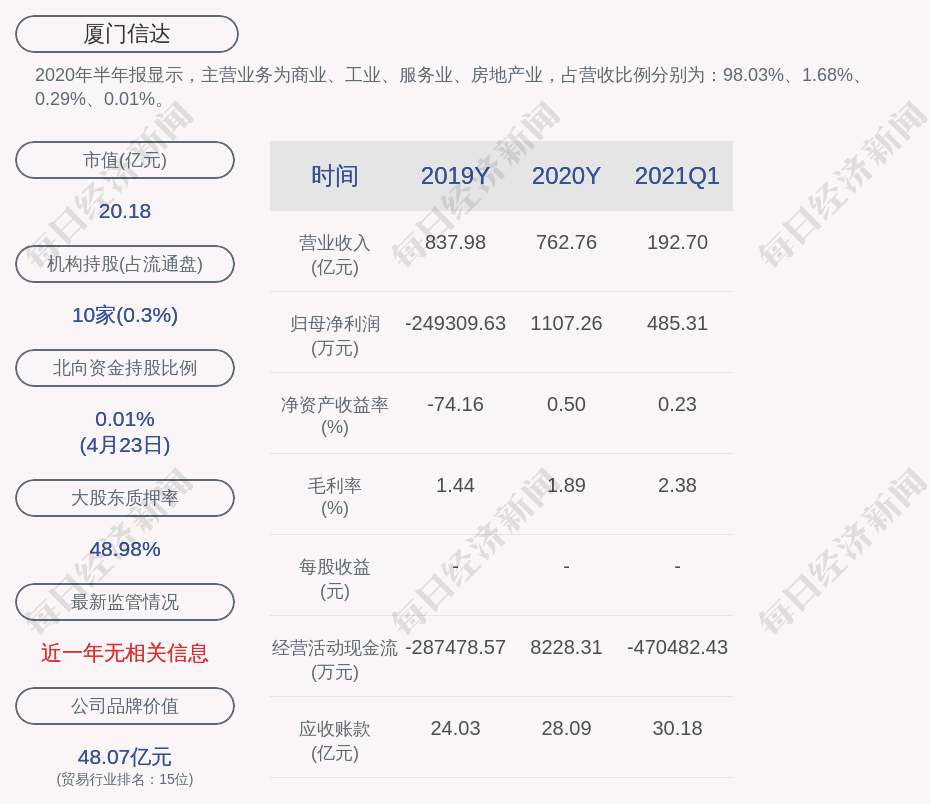This screenshot has width=930, height=804.
Task: Select net profit value -249309.63
Action: 456,324
